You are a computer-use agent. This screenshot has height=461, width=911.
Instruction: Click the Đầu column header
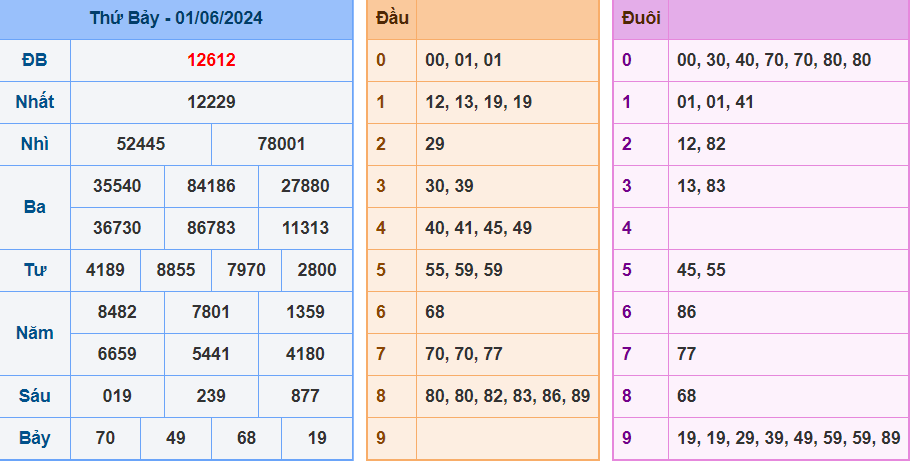tap(392, 18)
